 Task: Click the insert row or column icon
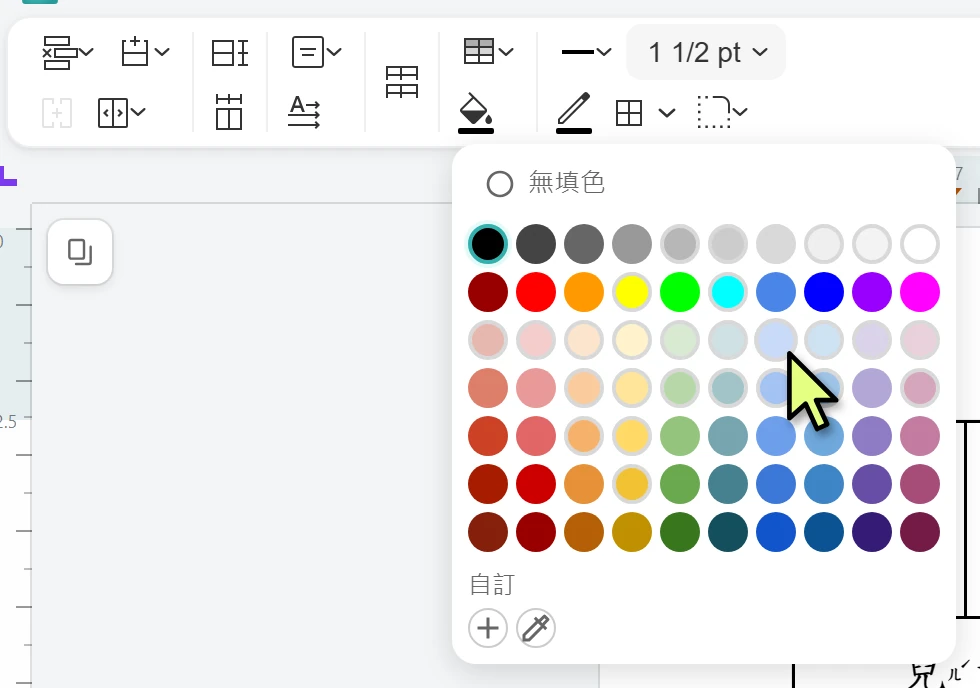[134, 52]
